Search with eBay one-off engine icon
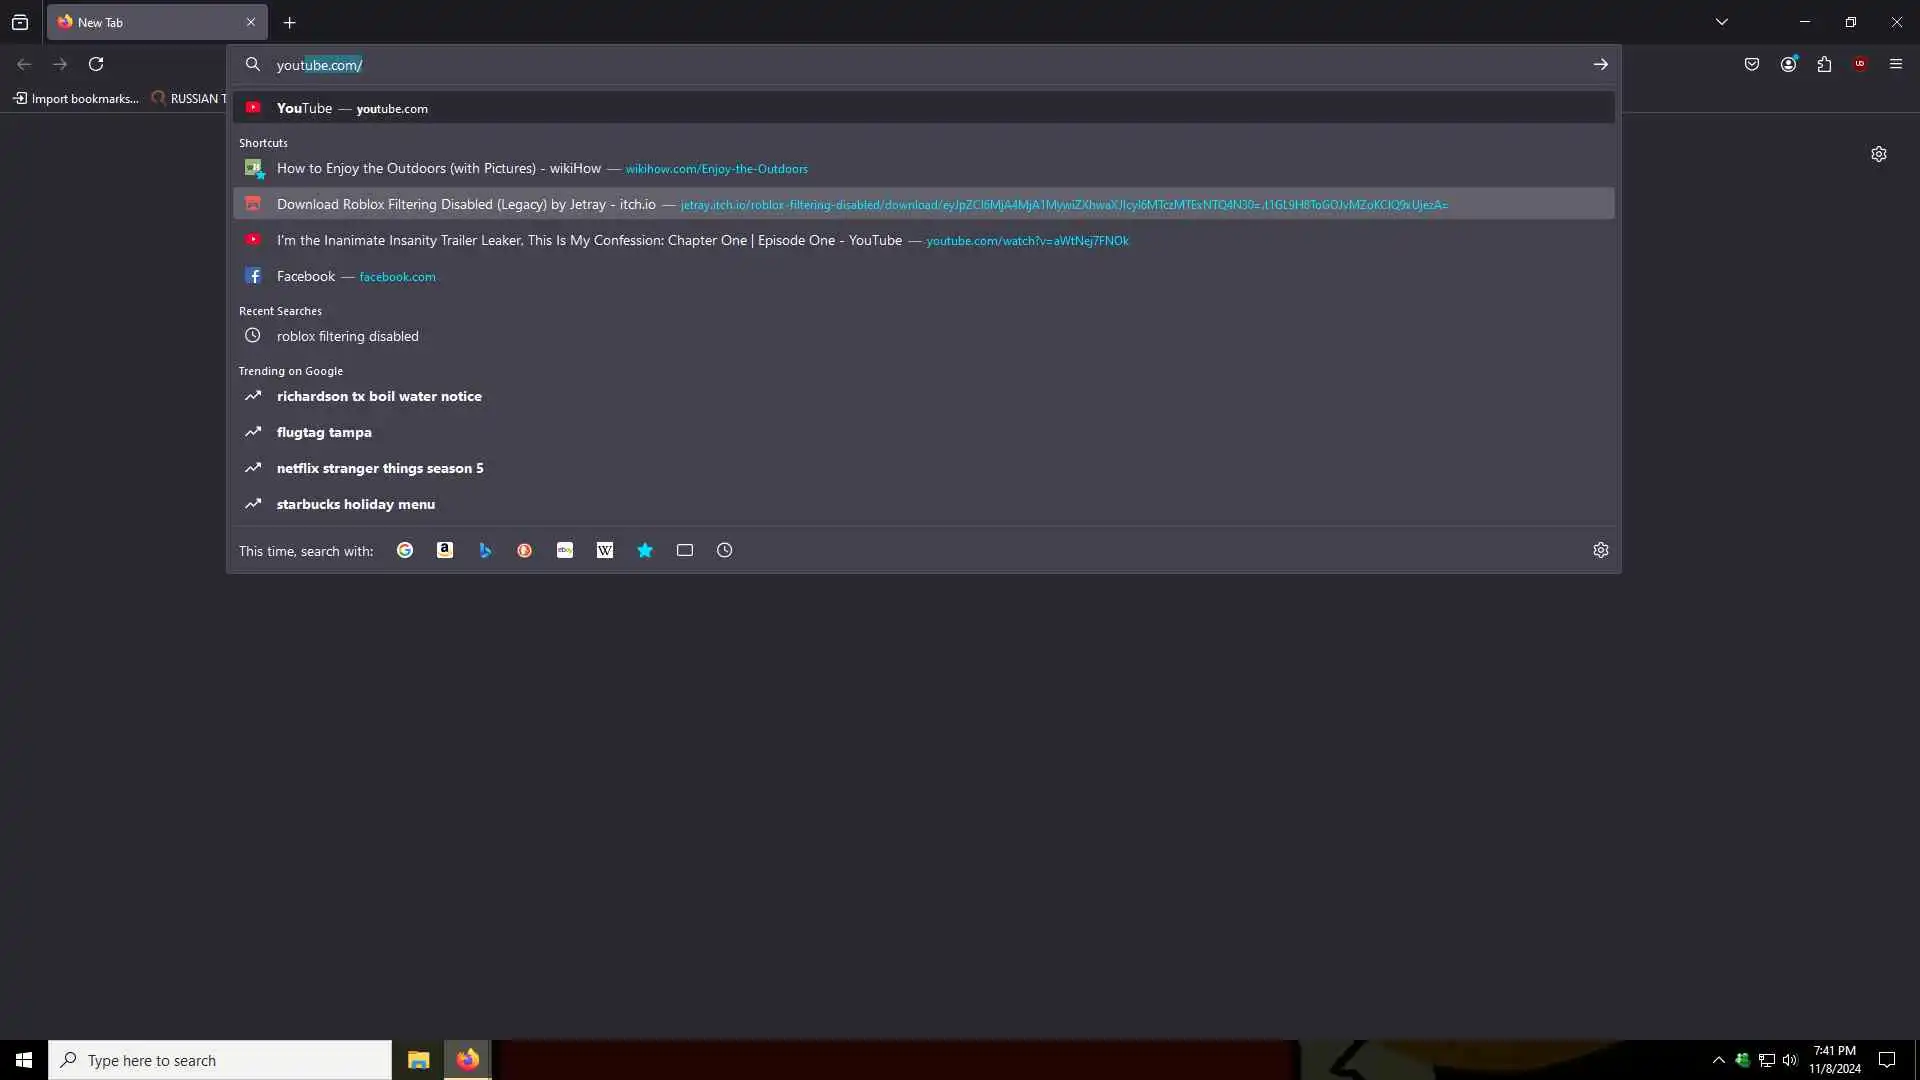This screenshot has height=1080, width=1920. pos(565,550)
